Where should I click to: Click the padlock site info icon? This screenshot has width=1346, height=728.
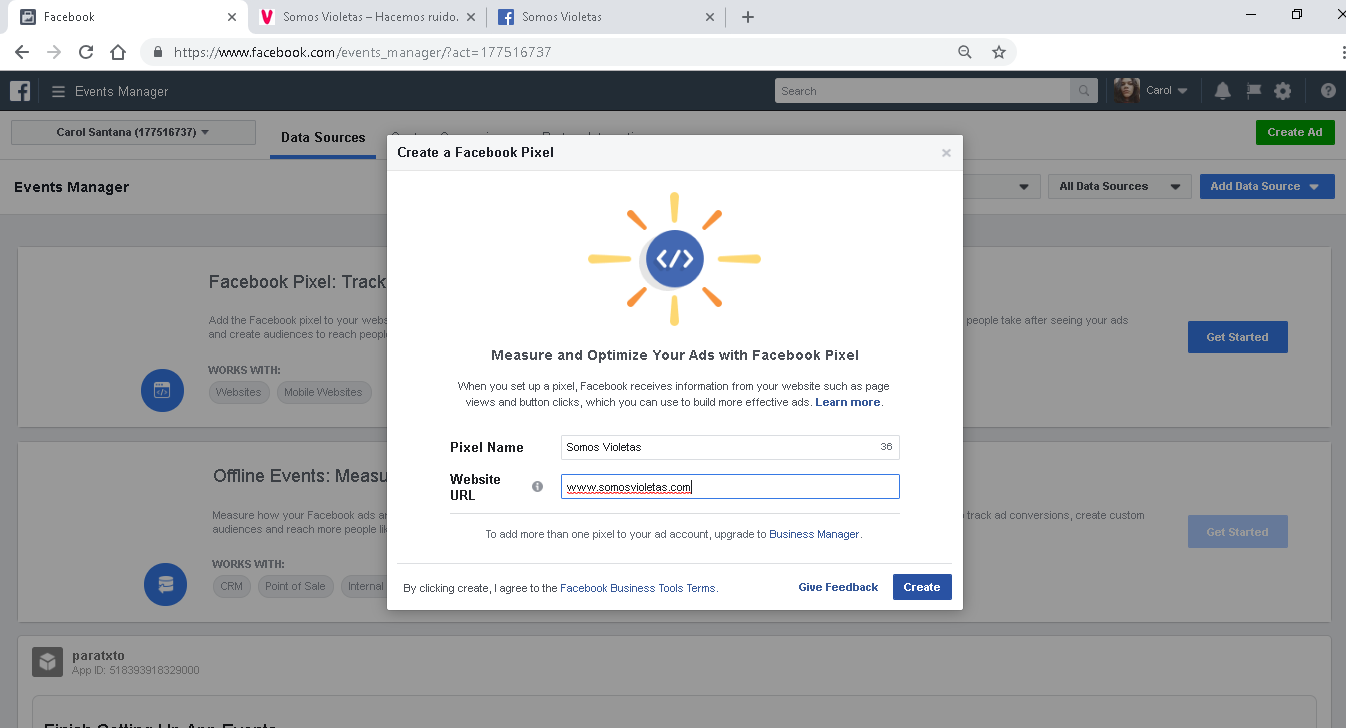point(158,52)
